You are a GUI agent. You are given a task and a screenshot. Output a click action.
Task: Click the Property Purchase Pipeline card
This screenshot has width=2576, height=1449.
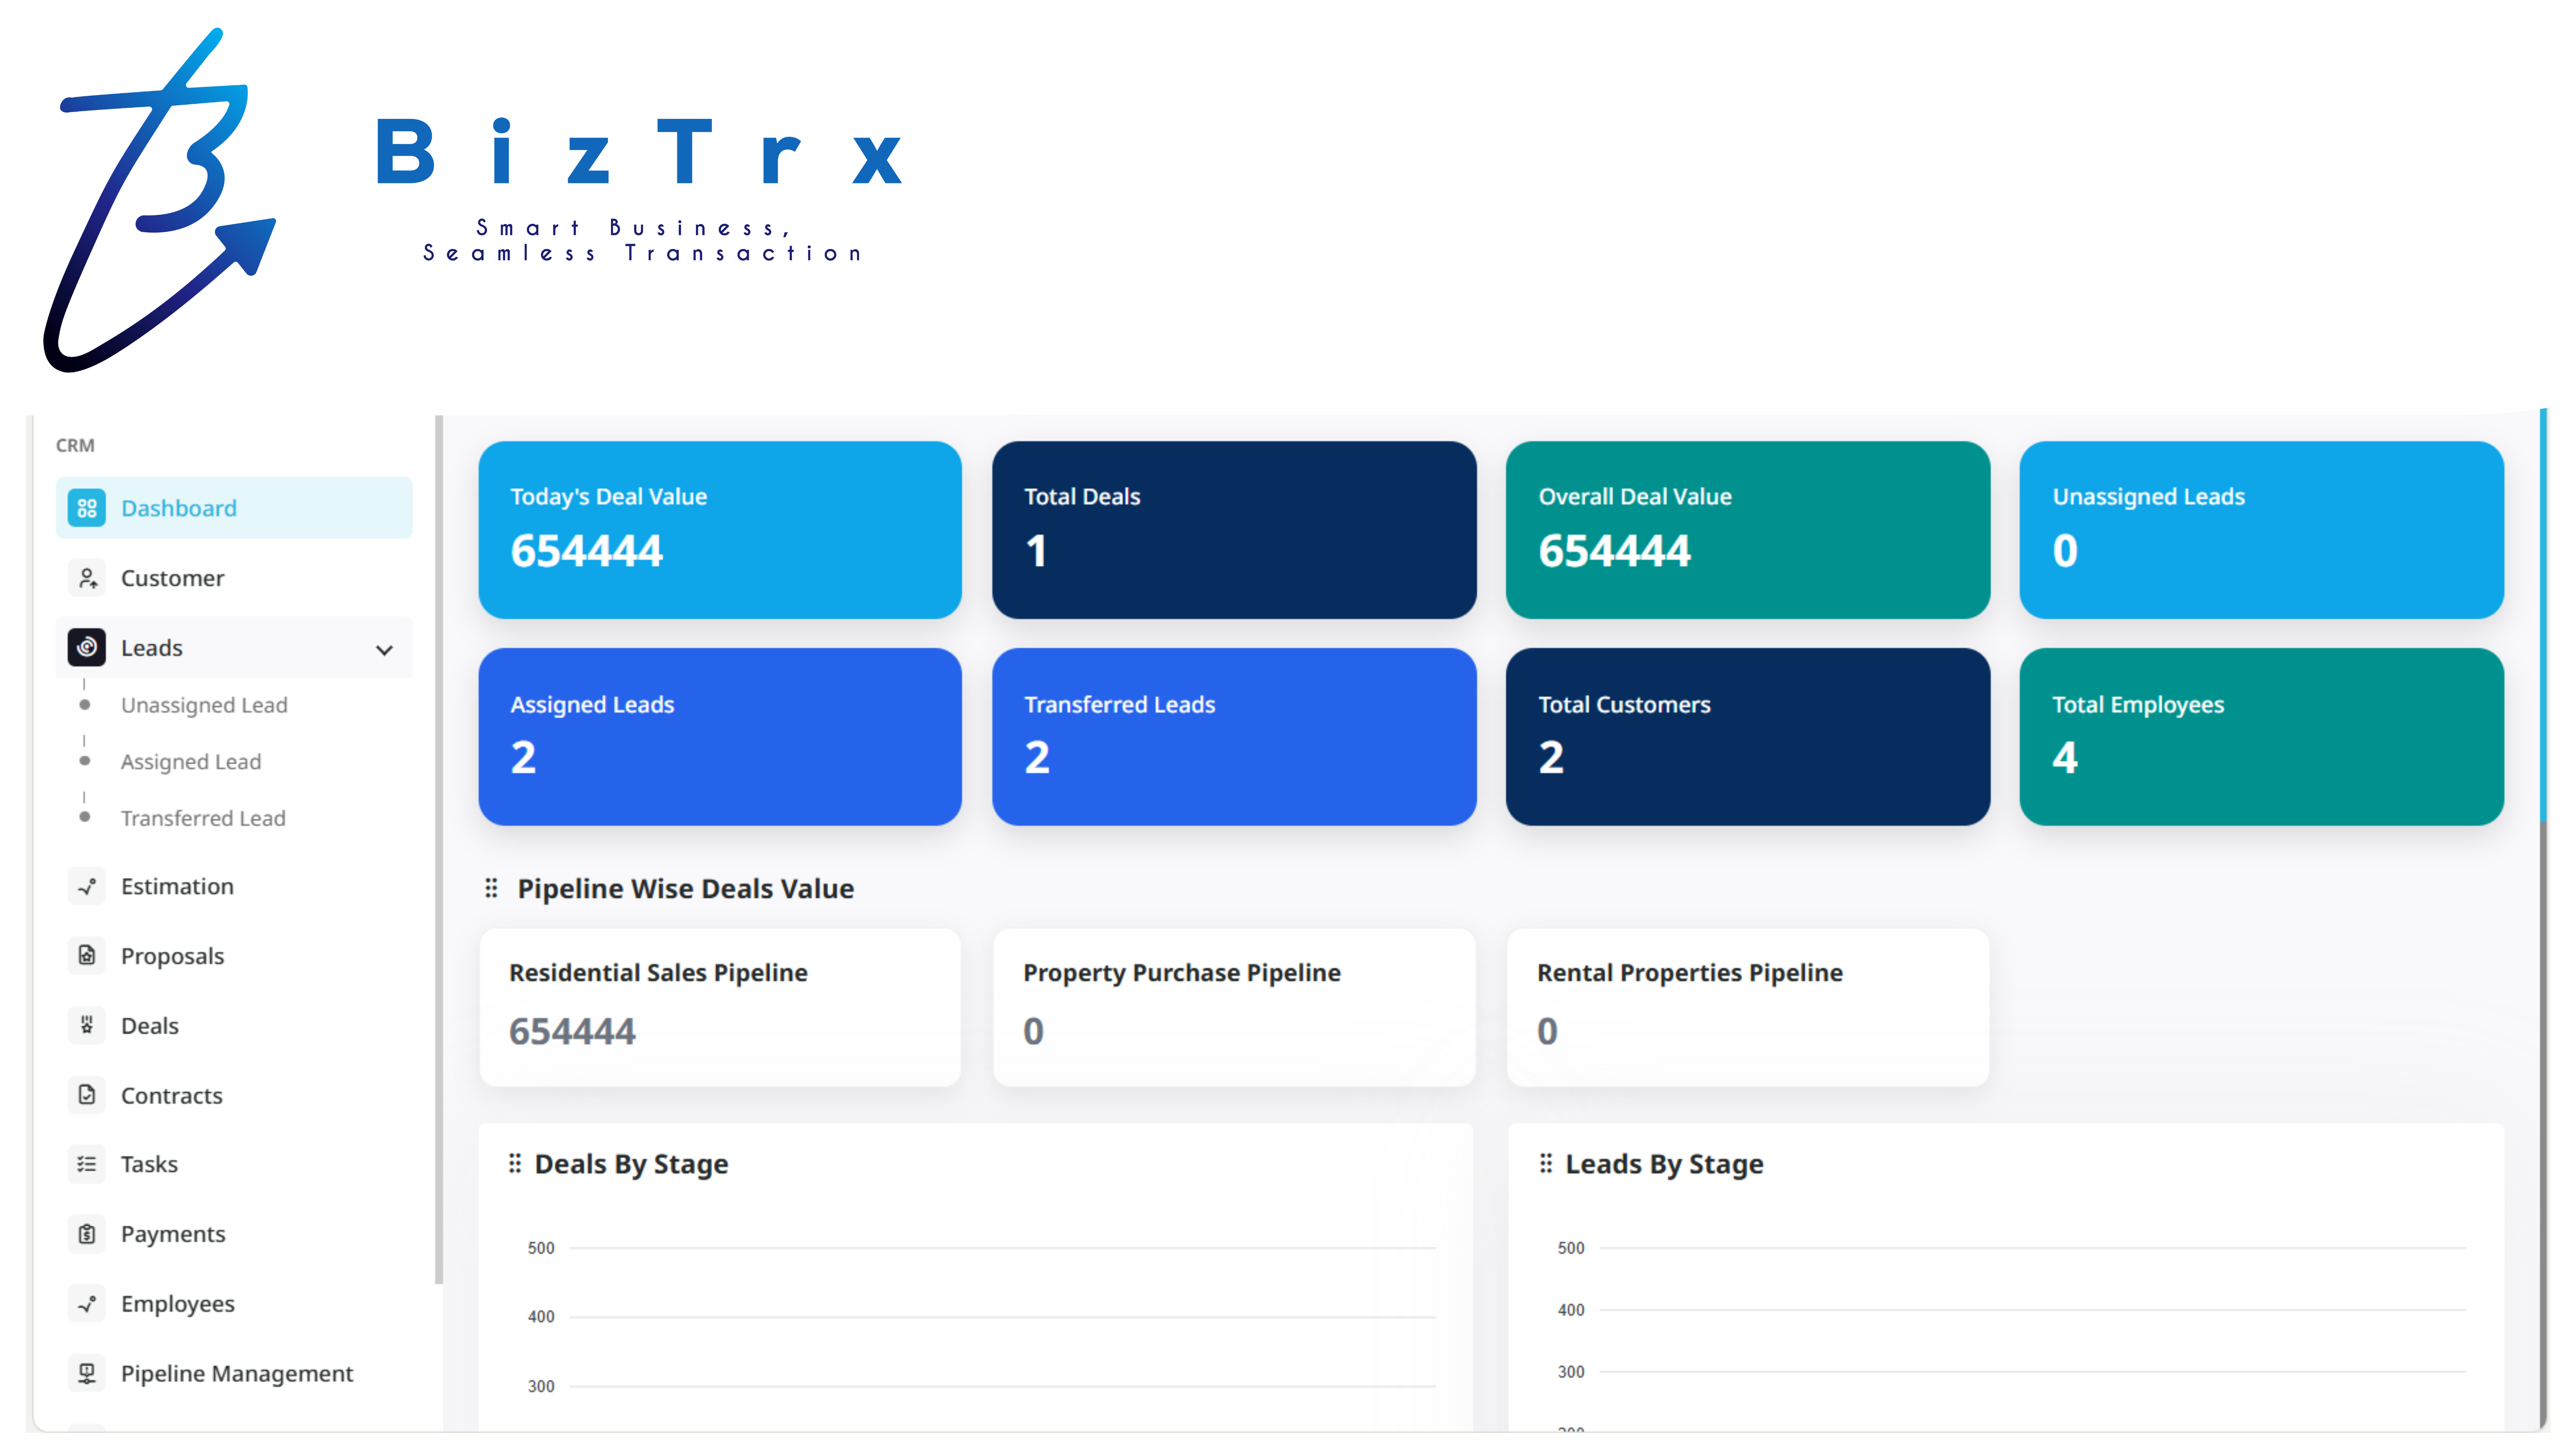[x=1234, y=1007]
